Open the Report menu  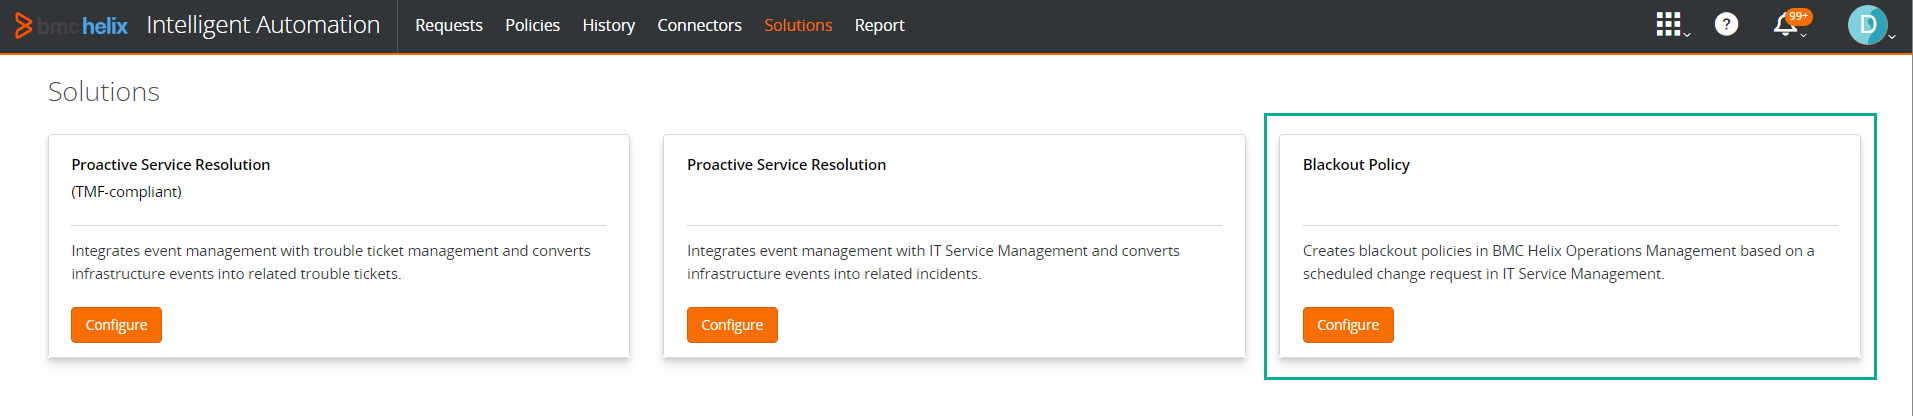coord(879,25)
